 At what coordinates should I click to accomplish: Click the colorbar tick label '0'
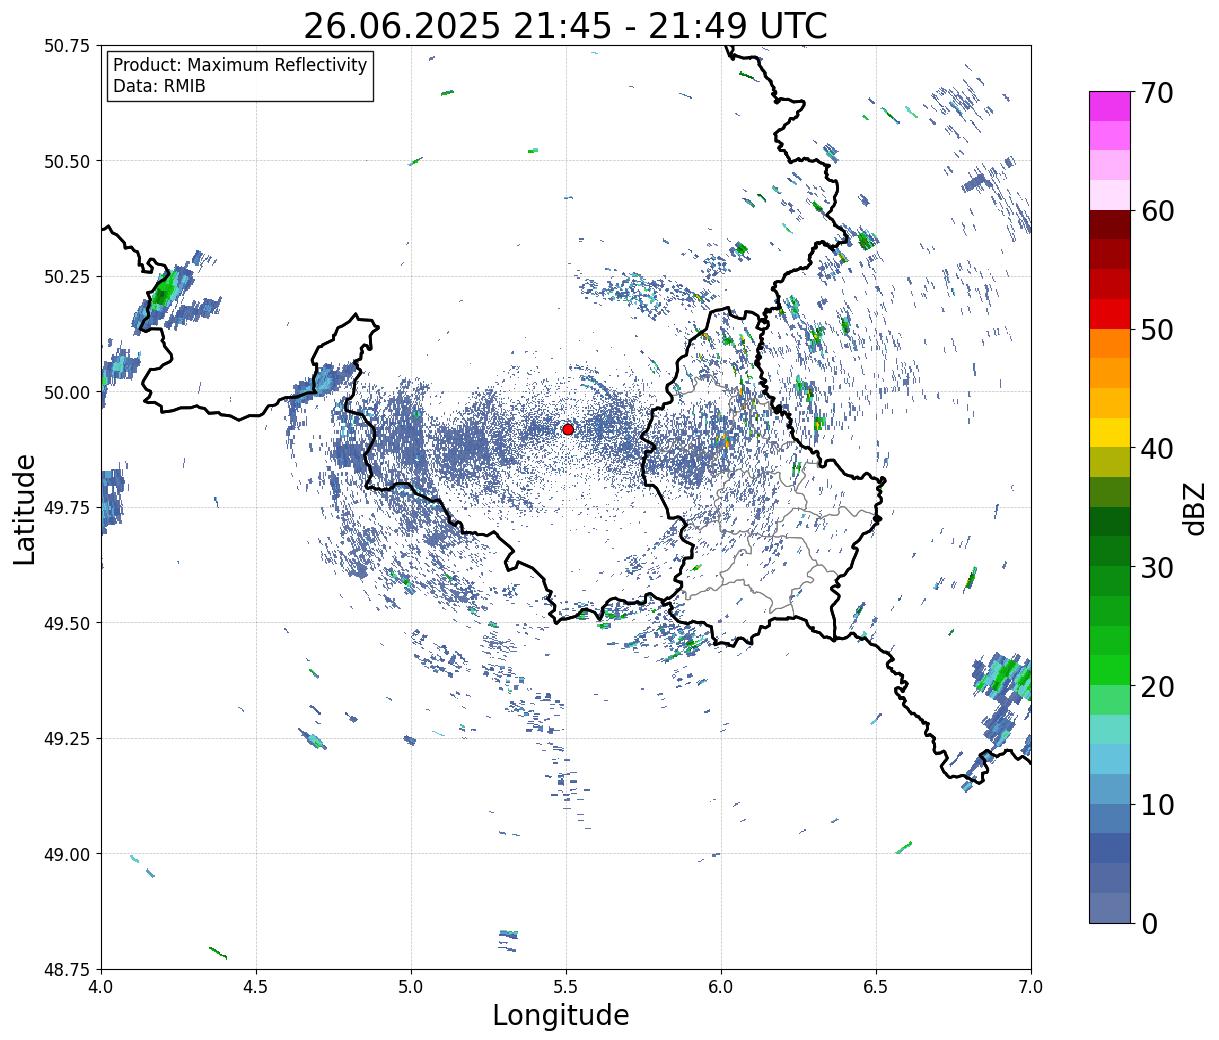click(1149, 924)
